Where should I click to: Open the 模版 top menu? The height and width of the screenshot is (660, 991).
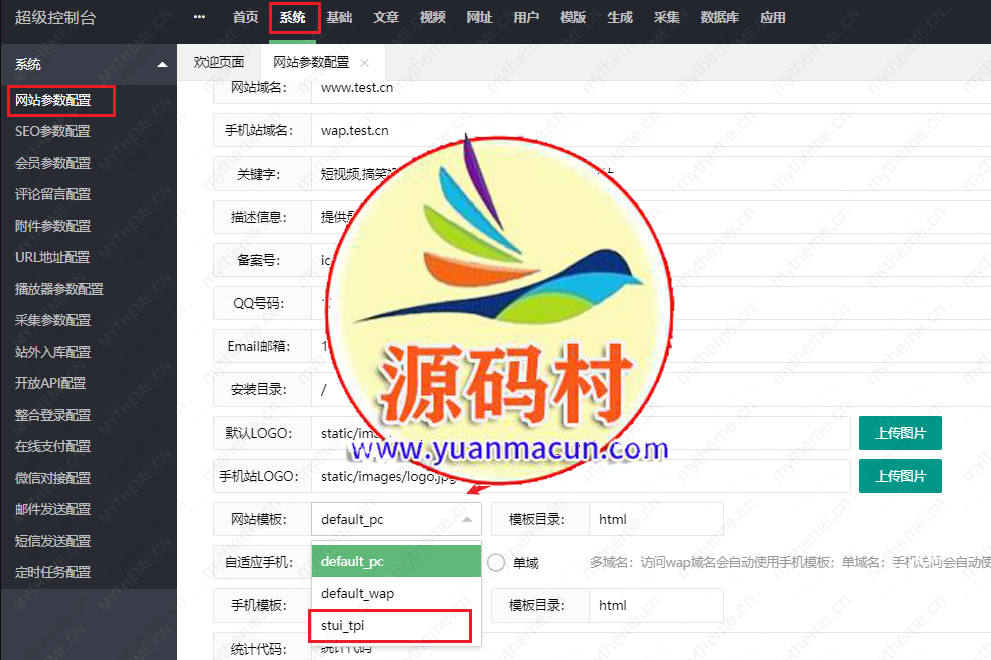572,16
